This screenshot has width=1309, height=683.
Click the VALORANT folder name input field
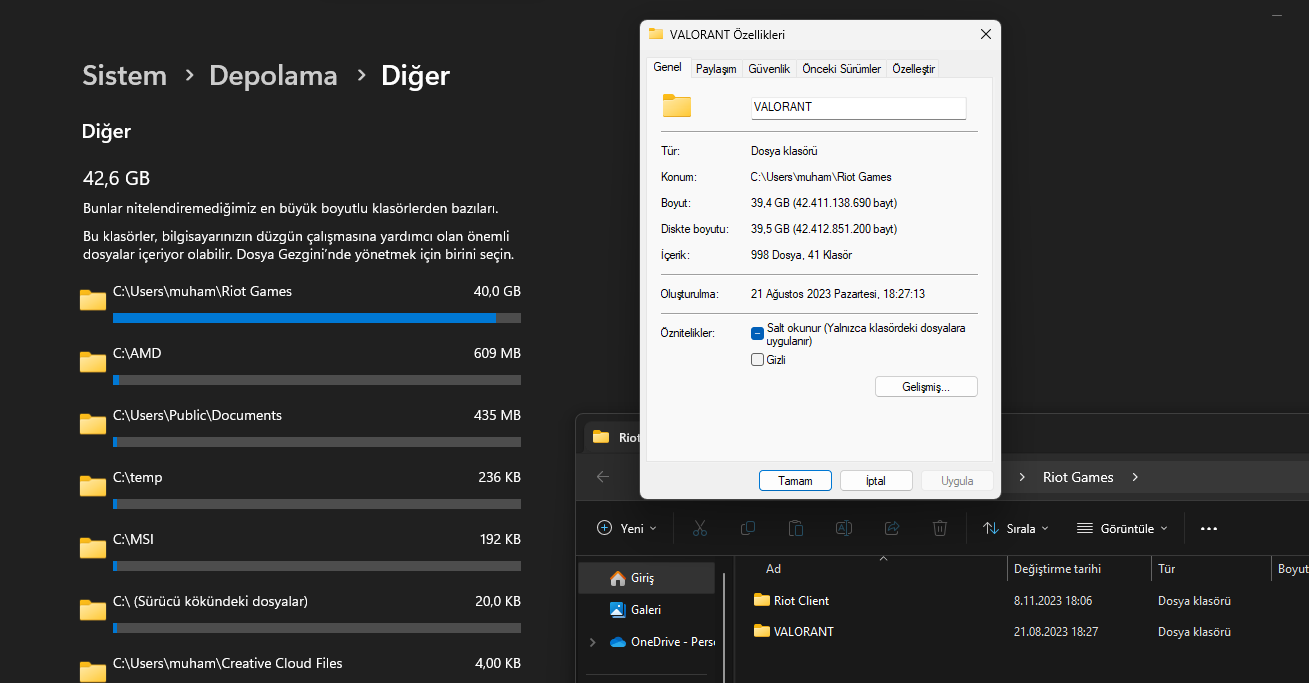click(x=859, y=107)
